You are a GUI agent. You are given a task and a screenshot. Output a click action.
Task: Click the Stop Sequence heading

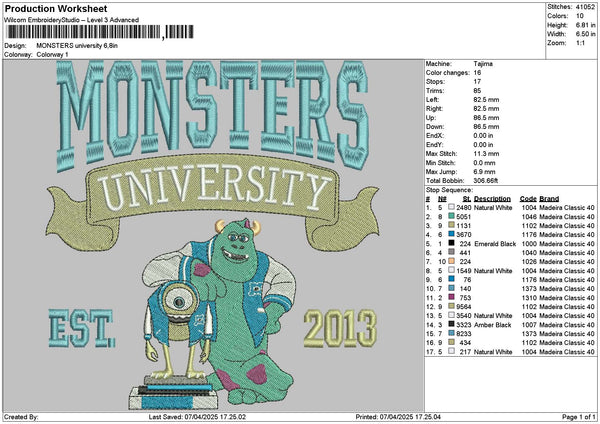[450, 190]
